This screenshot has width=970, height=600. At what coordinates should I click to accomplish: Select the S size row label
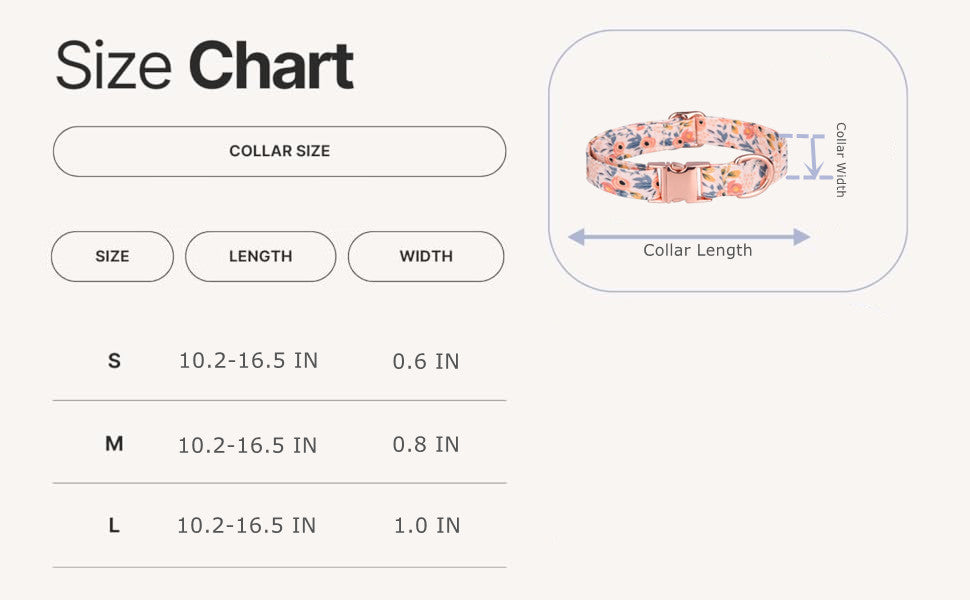click(114, 361)
